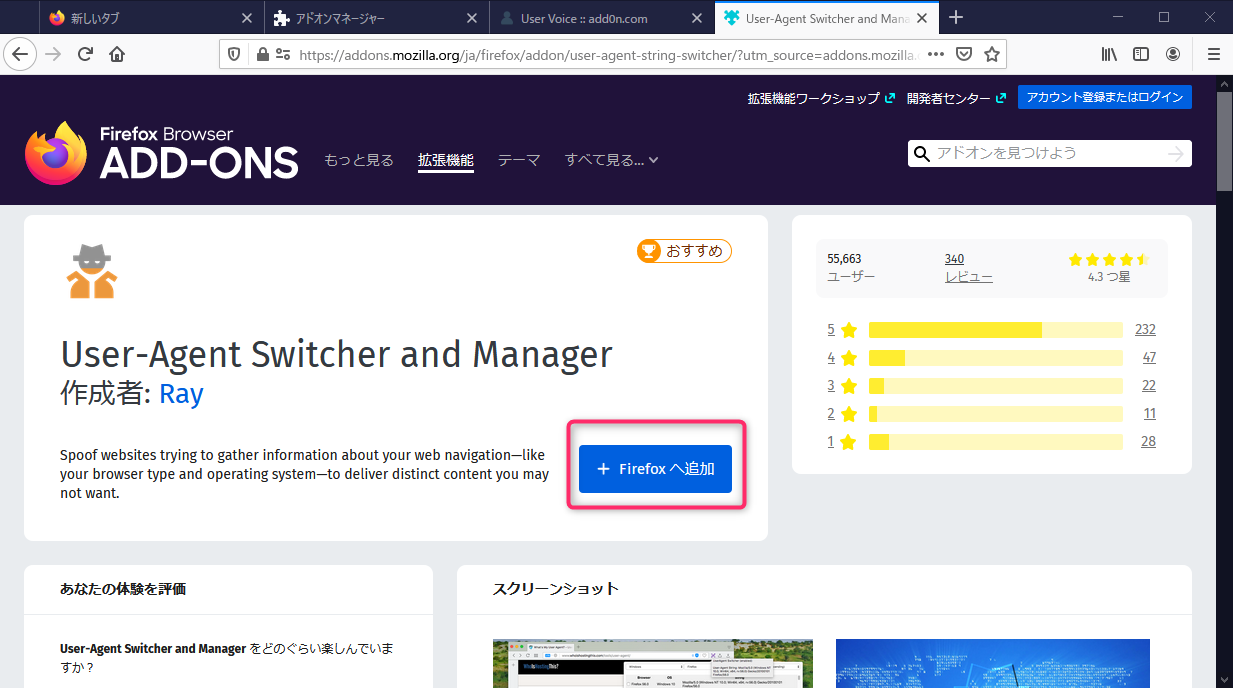This screenshot has width=1233, height=688.
Task: Open the もっと見る navigation item
Action: click(x=359, y=160)
